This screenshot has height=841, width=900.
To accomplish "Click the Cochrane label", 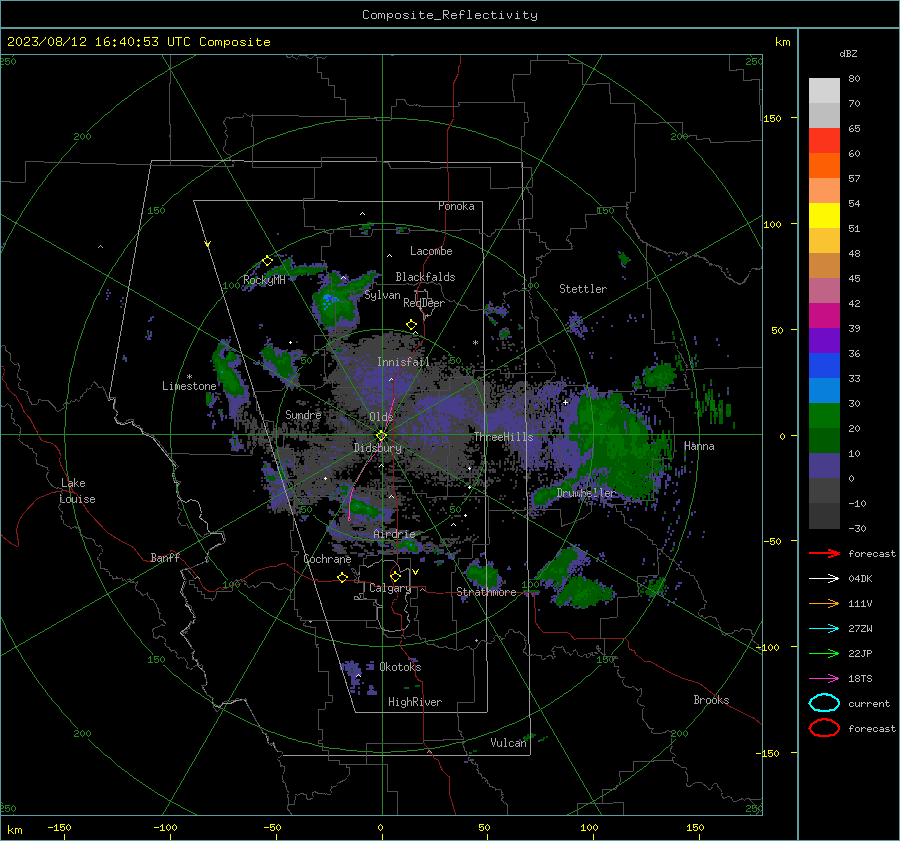I will [327, 559].
